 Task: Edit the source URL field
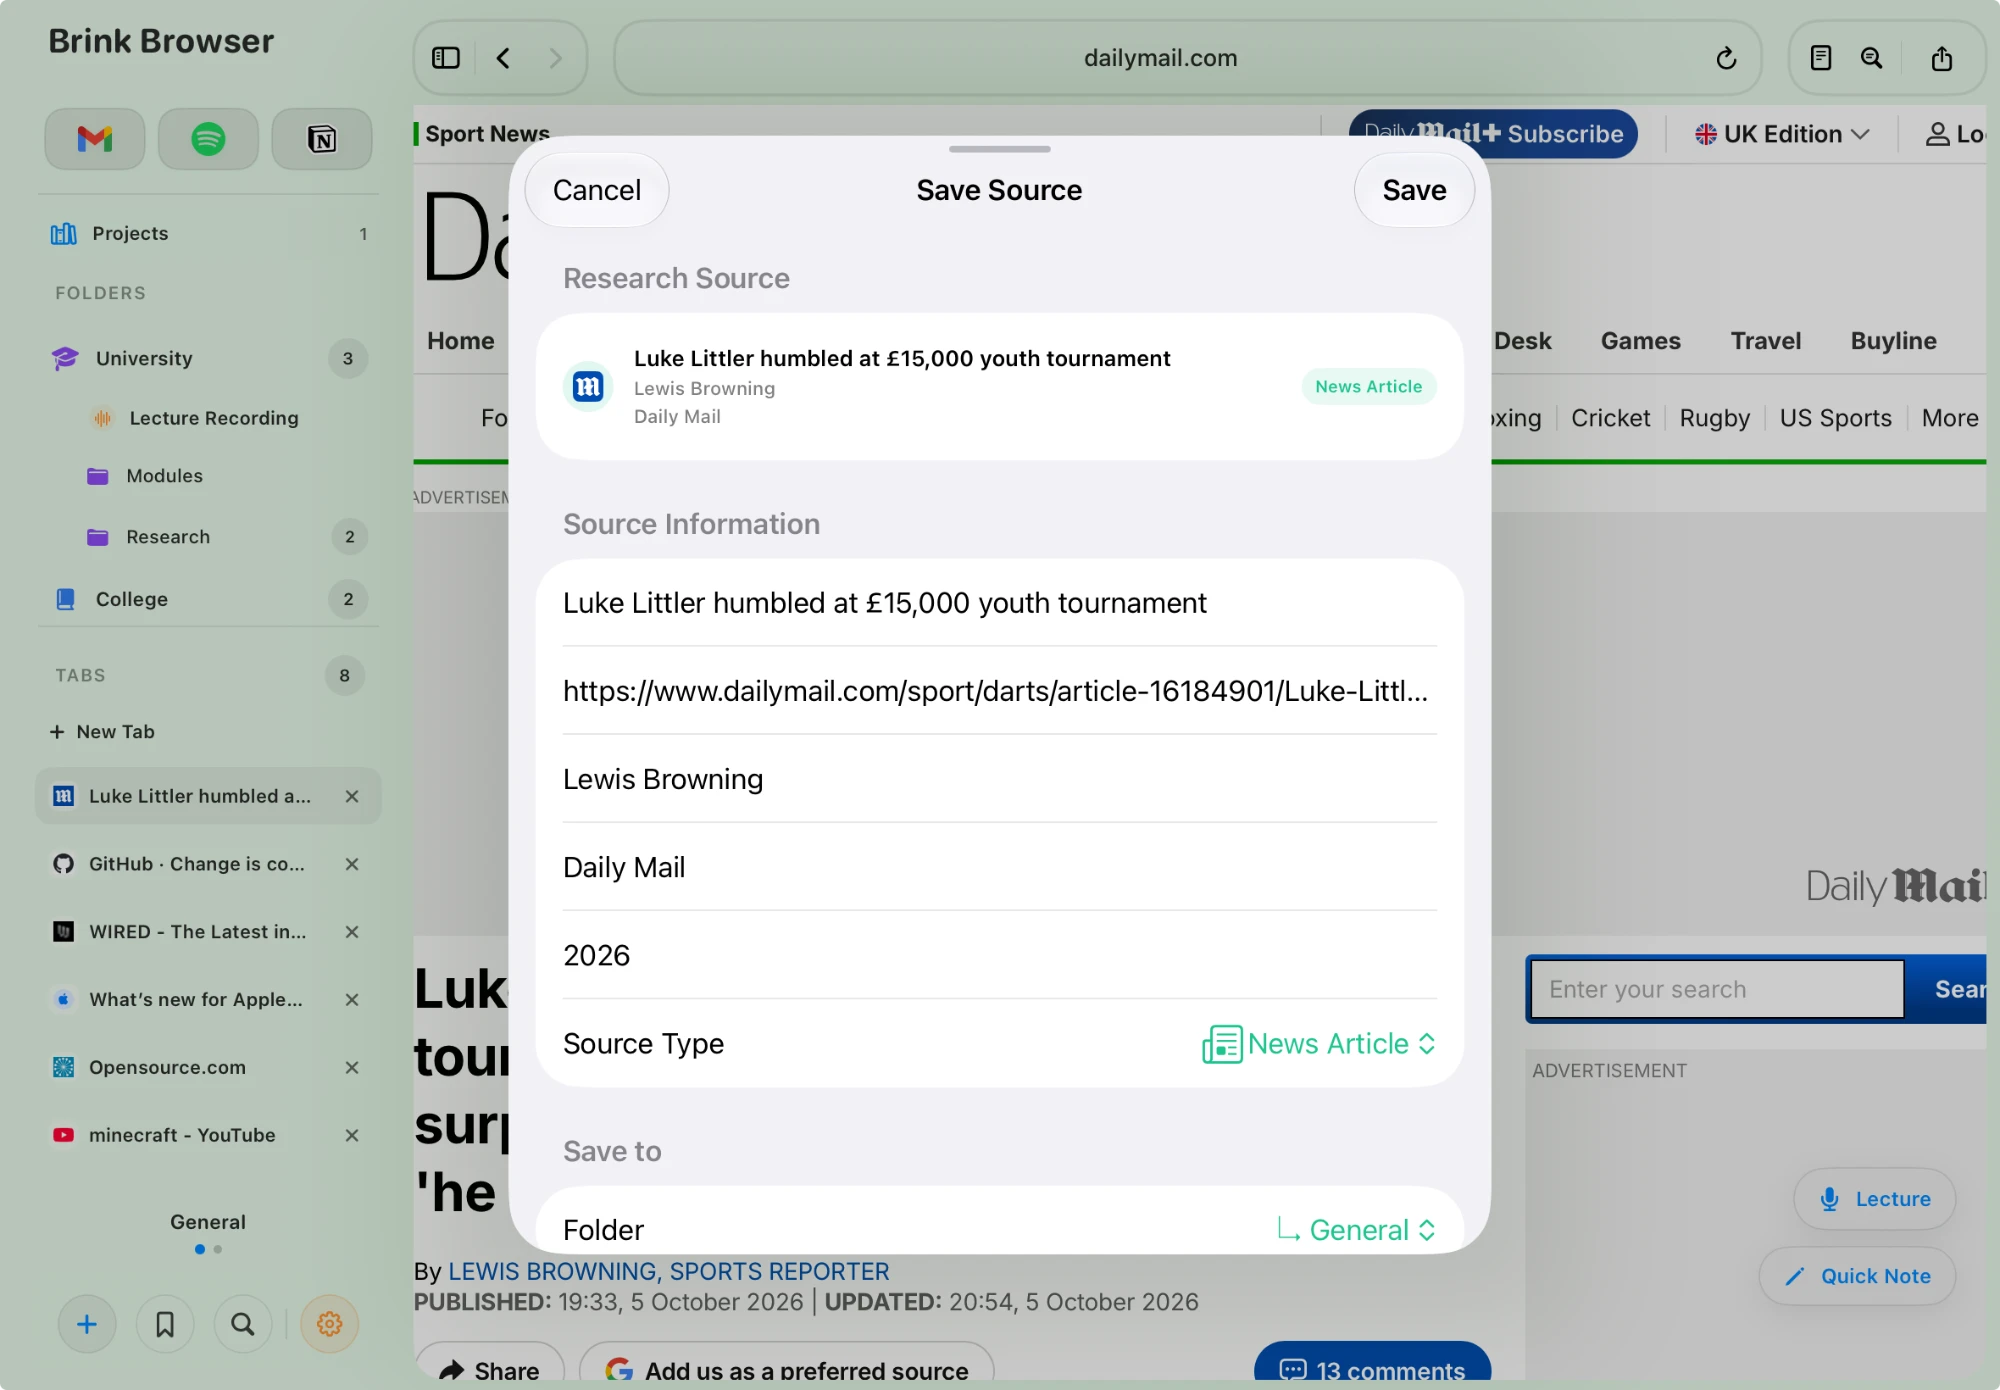[1000, 691]
